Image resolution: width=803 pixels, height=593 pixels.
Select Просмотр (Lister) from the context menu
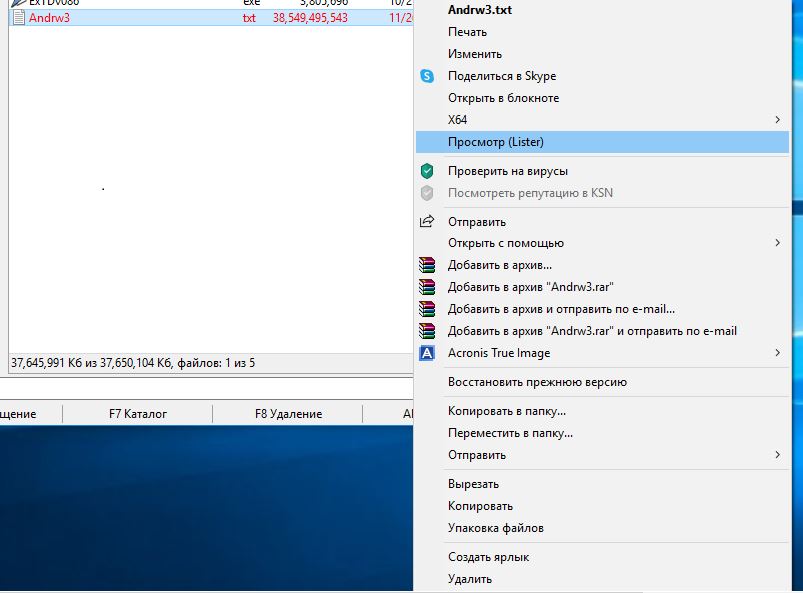tap(496, 142)
